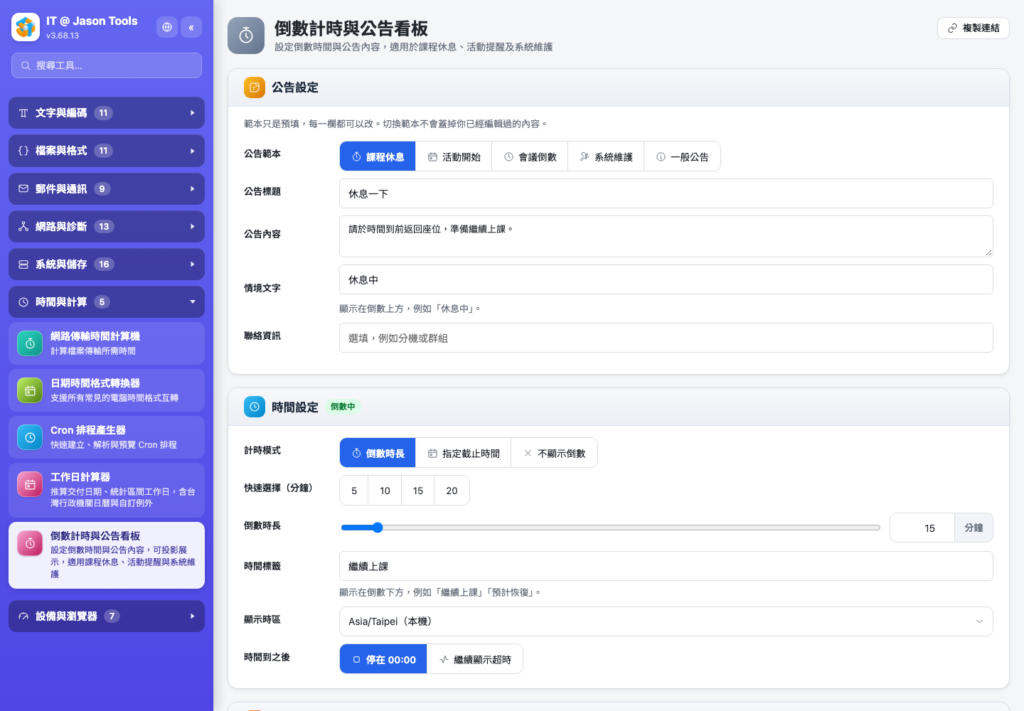Expand the 文字與編碼 category arrow
This screenshot has height=711, width=1024.
point(192,113)
